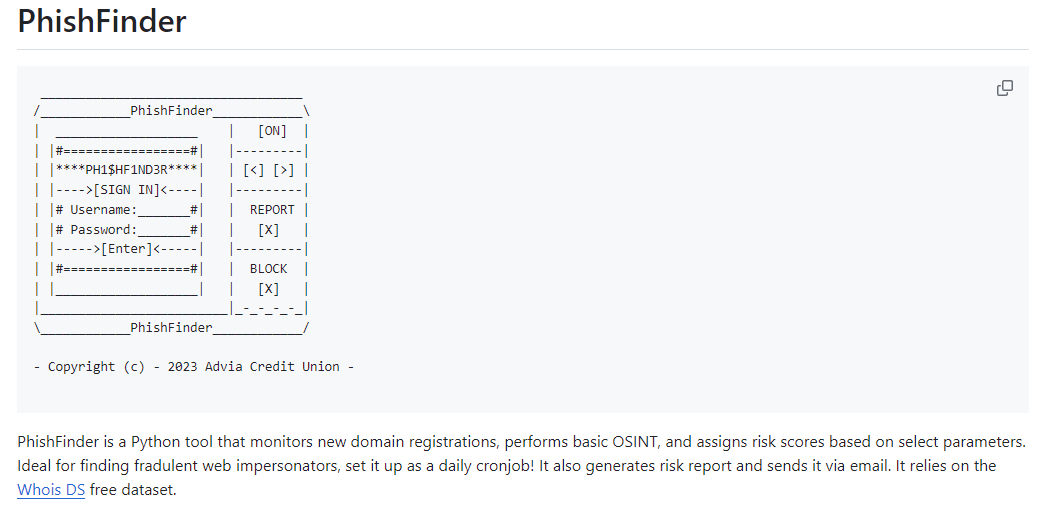This screenshot has height=509, width=1051.
Task: Select the BLOCK label in ASCII art
Action: point(268,268)
